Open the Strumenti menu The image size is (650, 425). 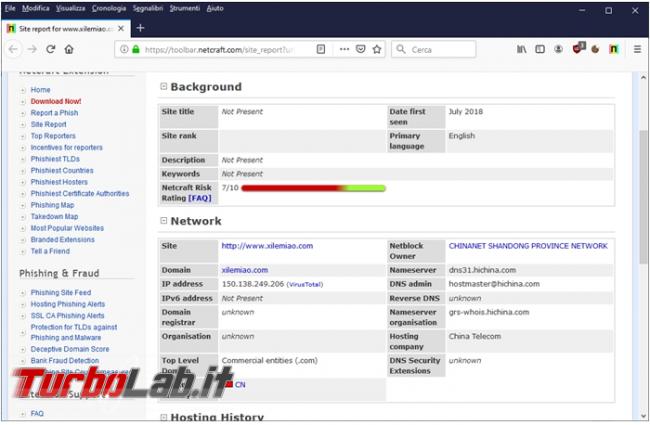[x=184, y=8]
